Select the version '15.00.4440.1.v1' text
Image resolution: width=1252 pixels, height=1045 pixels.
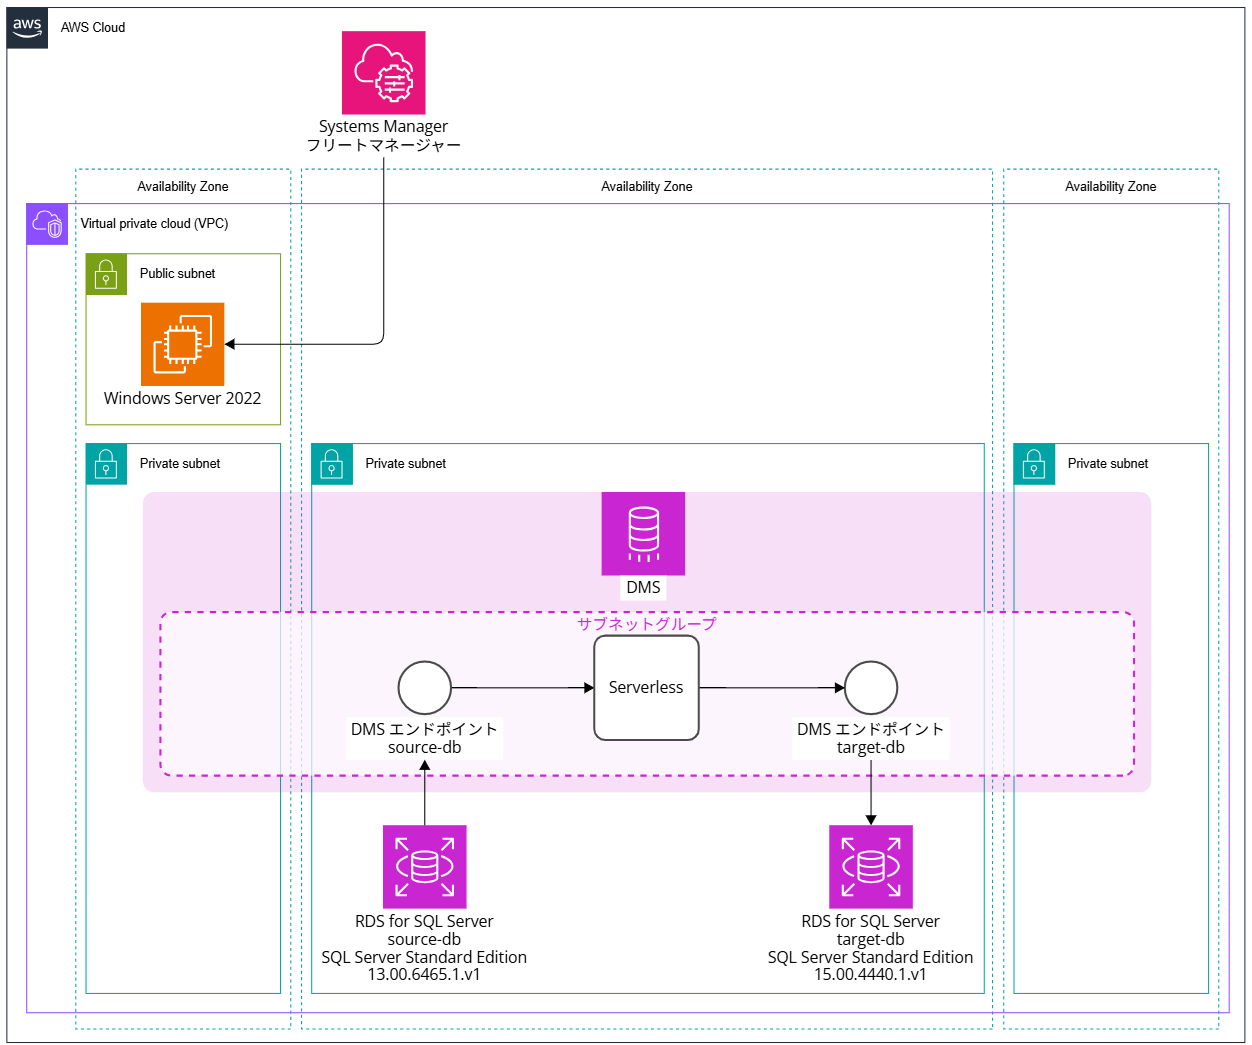(871, 974)
